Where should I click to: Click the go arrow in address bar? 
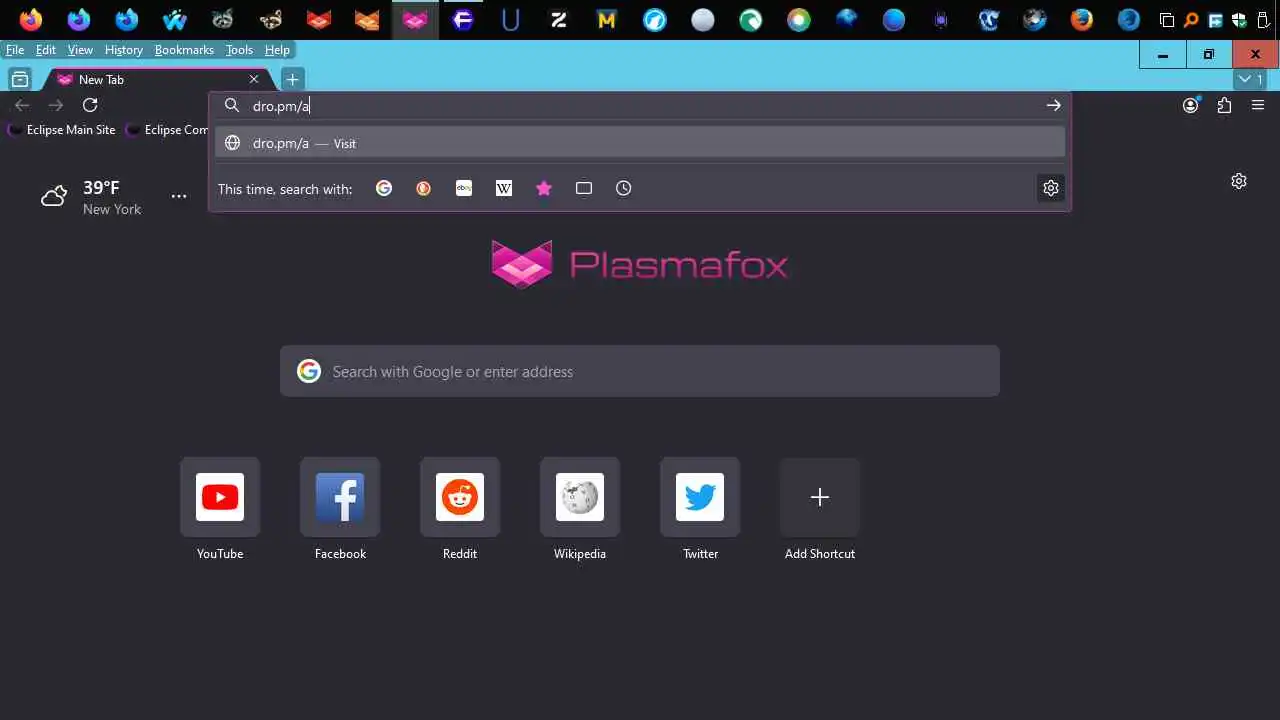click(x=1053, y=105)
